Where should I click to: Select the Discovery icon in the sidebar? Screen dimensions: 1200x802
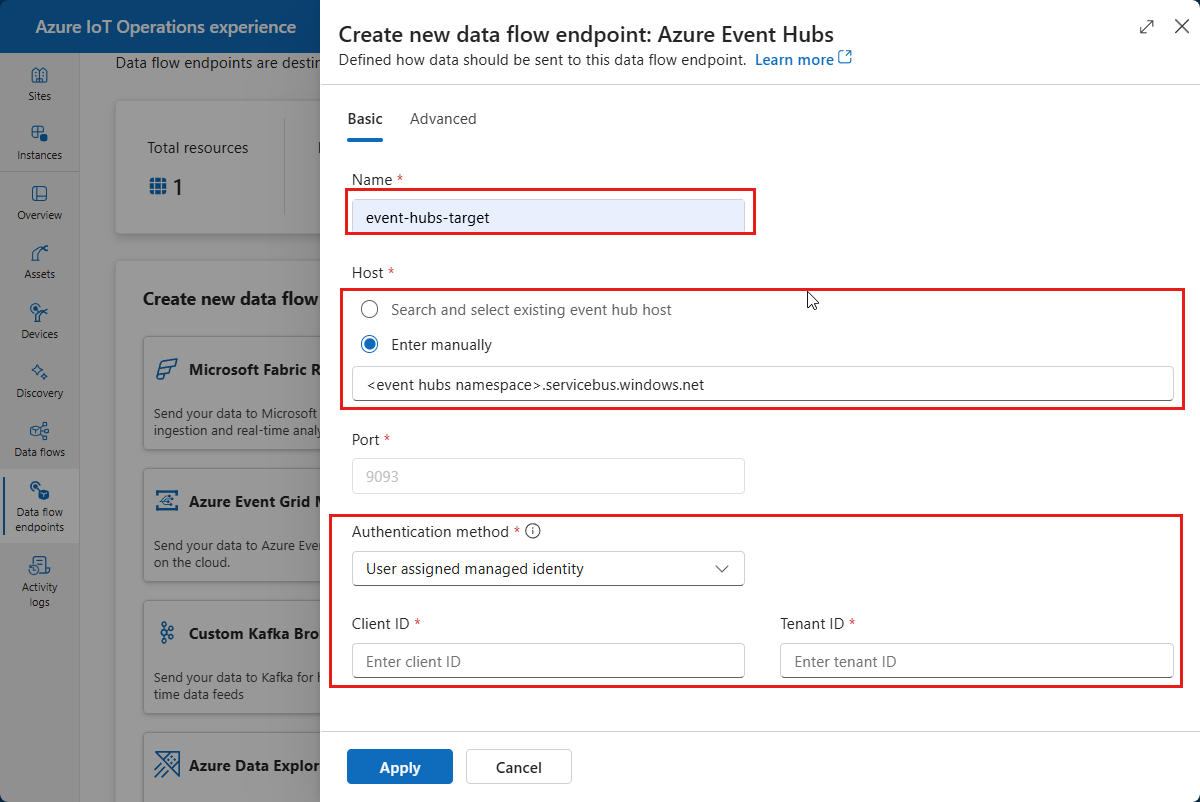pos(39,379)
